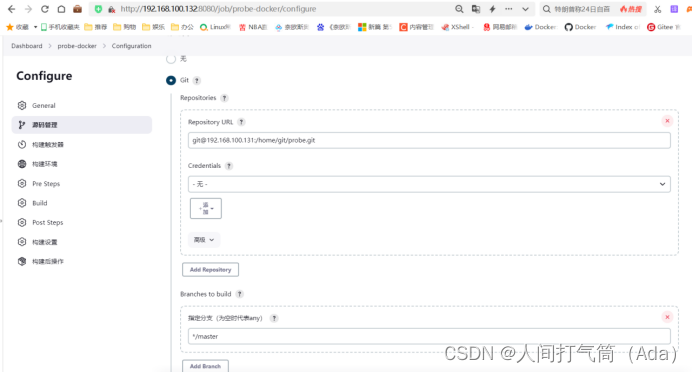Viewport: 692px width, 373px height.
Task: Click the 热搜 hot search link
Action: (631, 9)
